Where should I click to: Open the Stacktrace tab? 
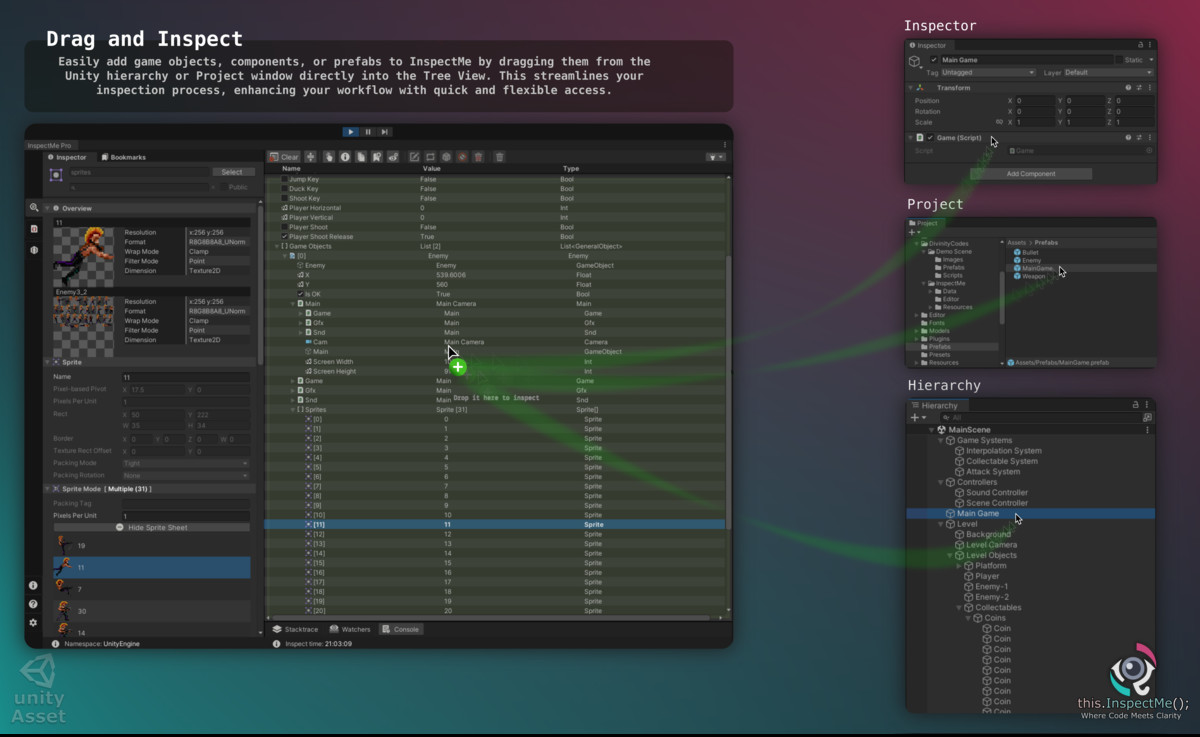[295, 629]
